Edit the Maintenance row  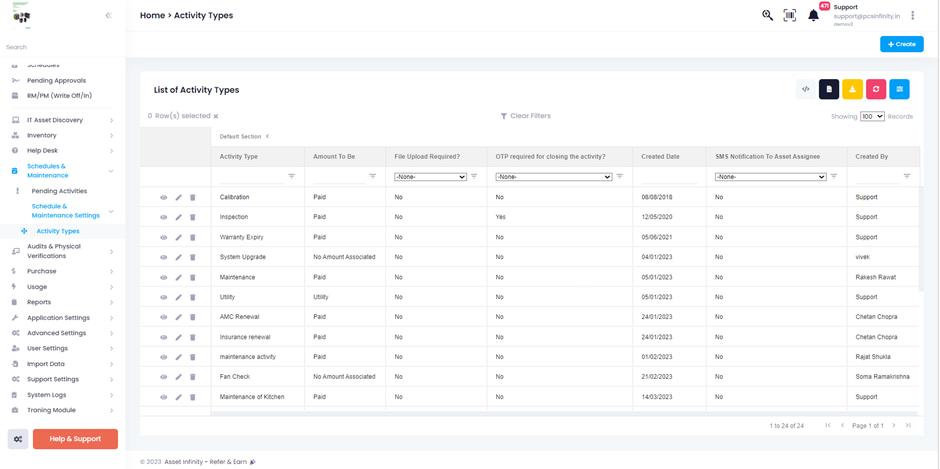click(178, 277)
